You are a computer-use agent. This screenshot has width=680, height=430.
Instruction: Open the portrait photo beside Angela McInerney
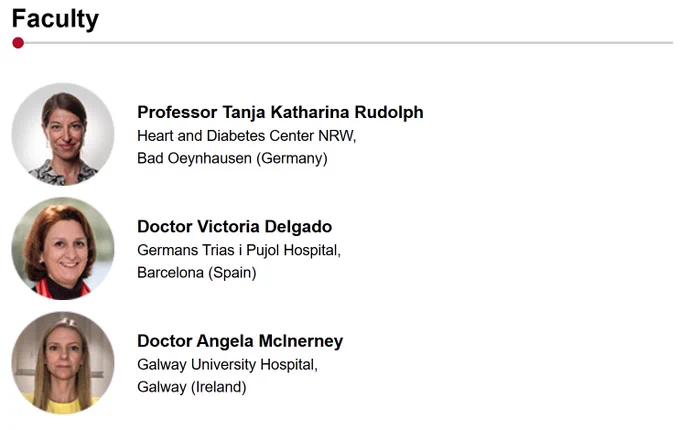(x=63, y=363)
